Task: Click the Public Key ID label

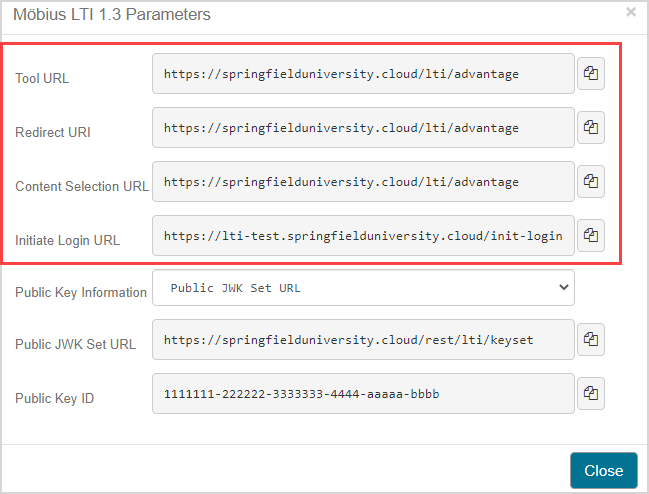Action: coord(54,398)
